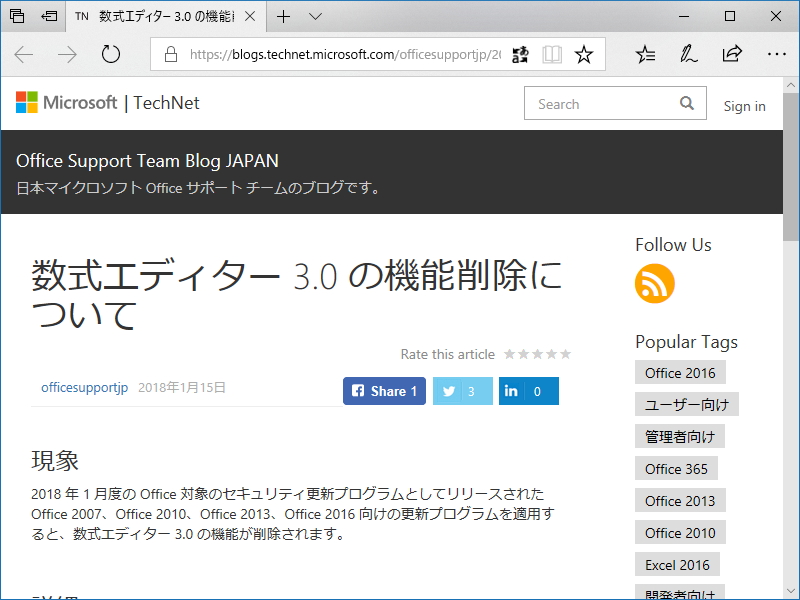
Task: Click the Follow Us heading
Action: coord(673,245)
